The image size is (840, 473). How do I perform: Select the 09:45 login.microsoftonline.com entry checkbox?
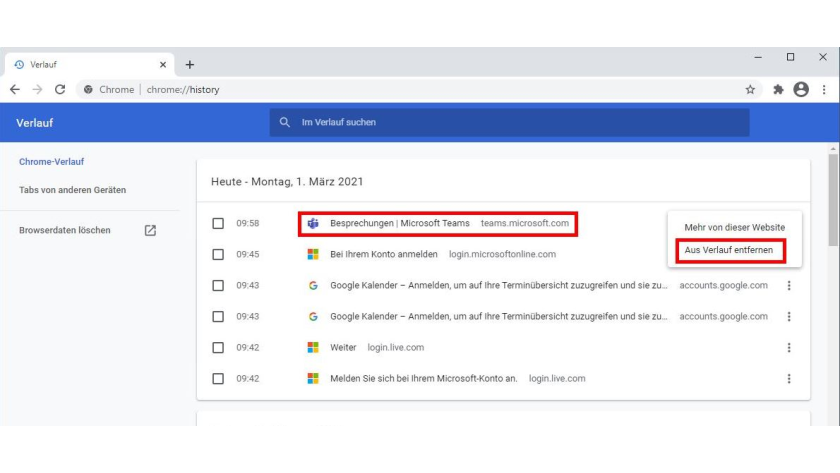tap(218, 254)
